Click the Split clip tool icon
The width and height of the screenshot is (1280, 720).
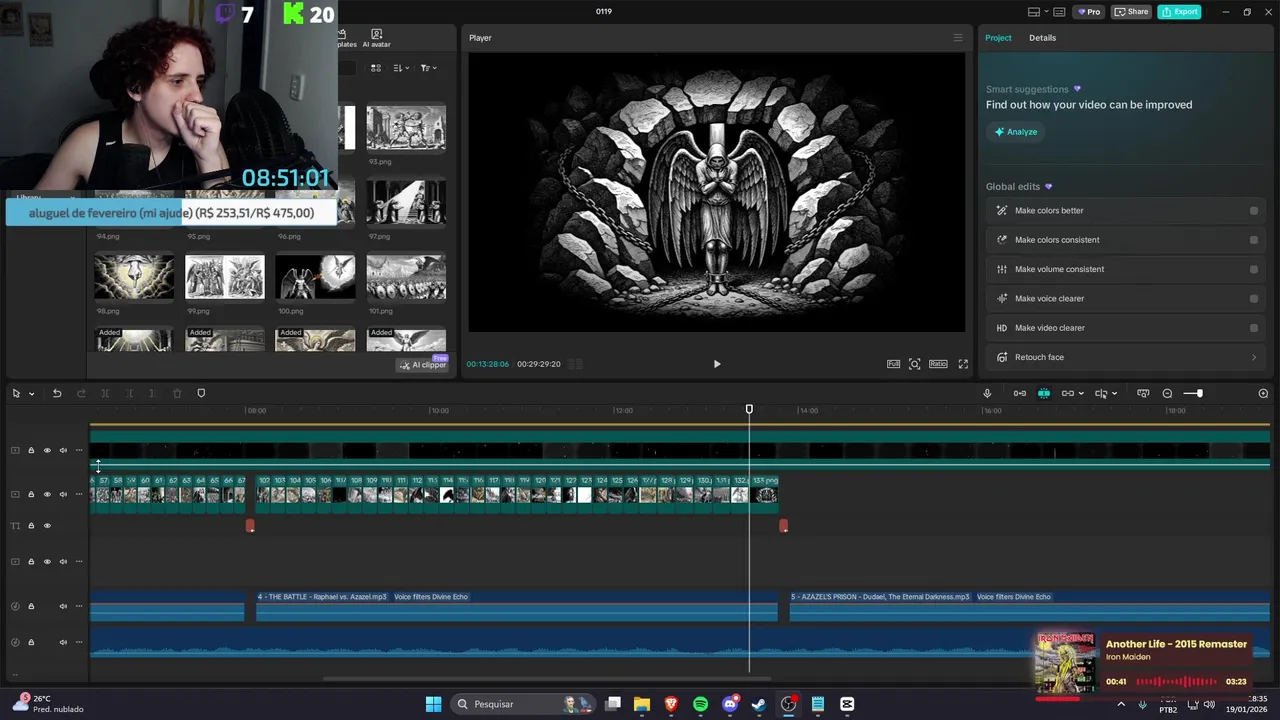(x=105, y=393)
